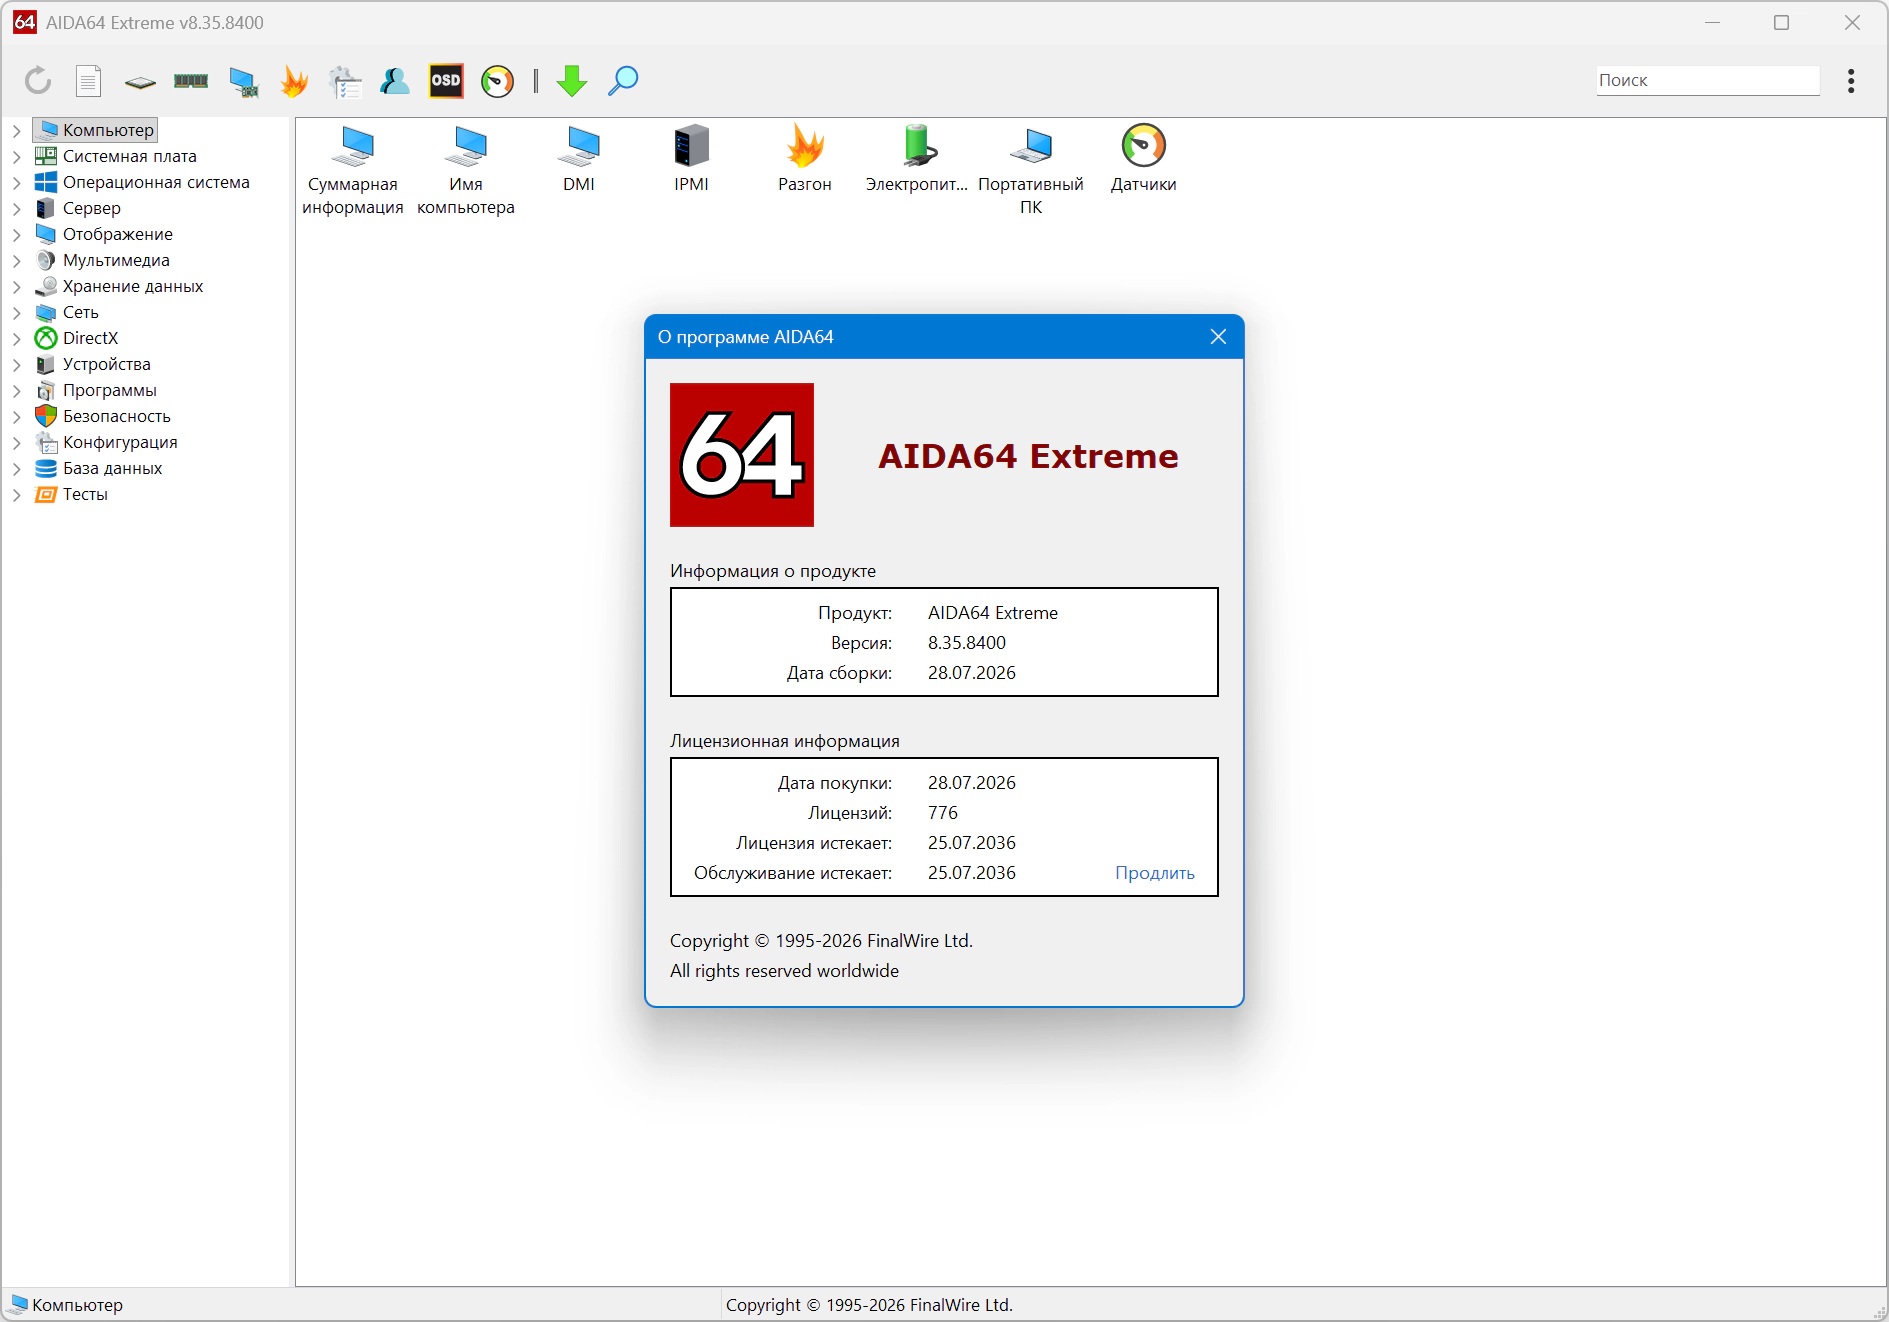
Task: Expand the Компьютер tree node
Action: [17, 130]
